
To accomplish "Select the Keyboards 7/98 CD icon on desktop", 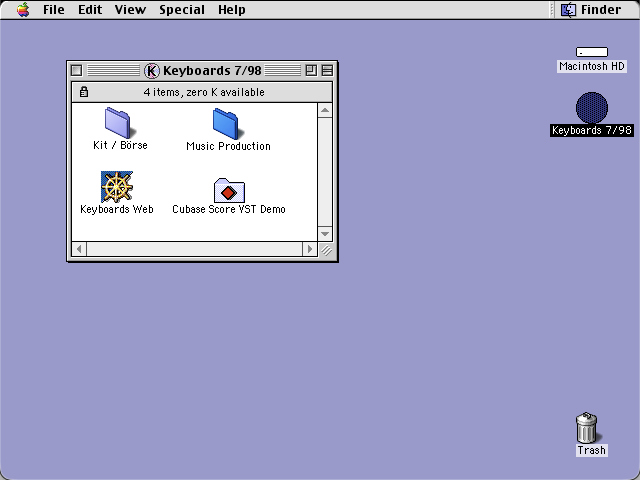I will 592,107.
